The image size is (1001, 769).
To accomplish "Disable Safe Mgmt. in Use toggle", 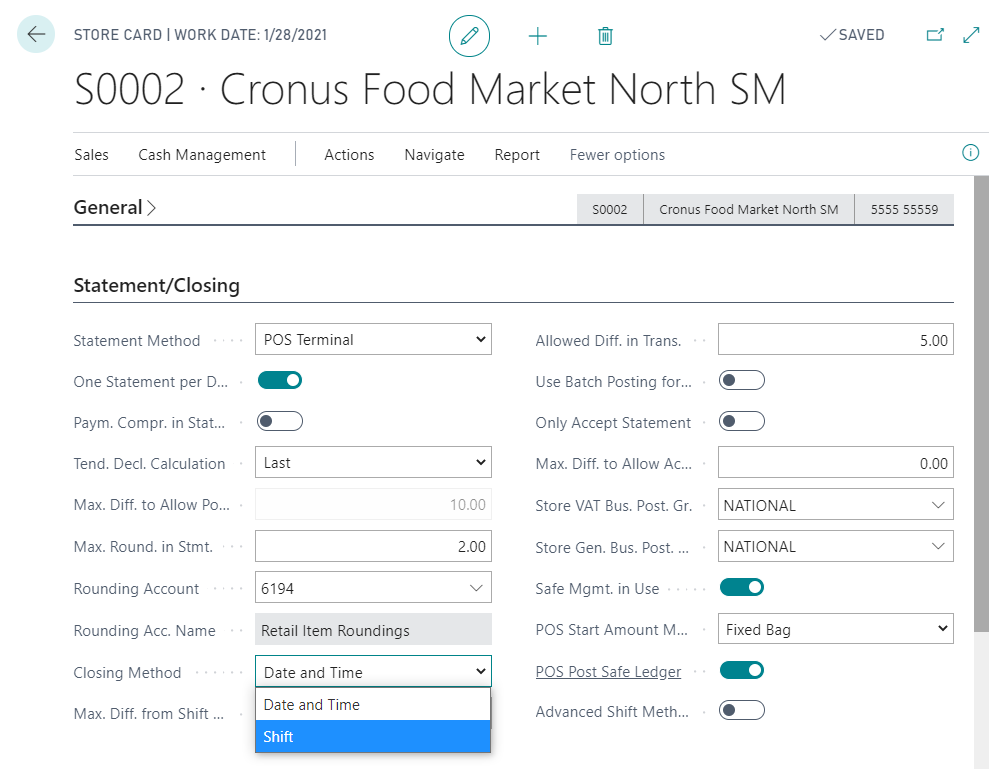I will (741, 587).
